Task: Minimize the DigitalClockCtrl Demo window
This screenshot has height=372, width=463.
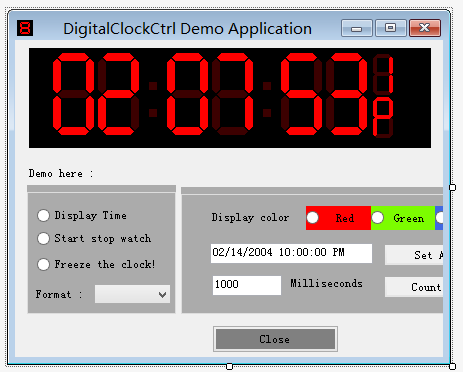Action: [357, 28]
